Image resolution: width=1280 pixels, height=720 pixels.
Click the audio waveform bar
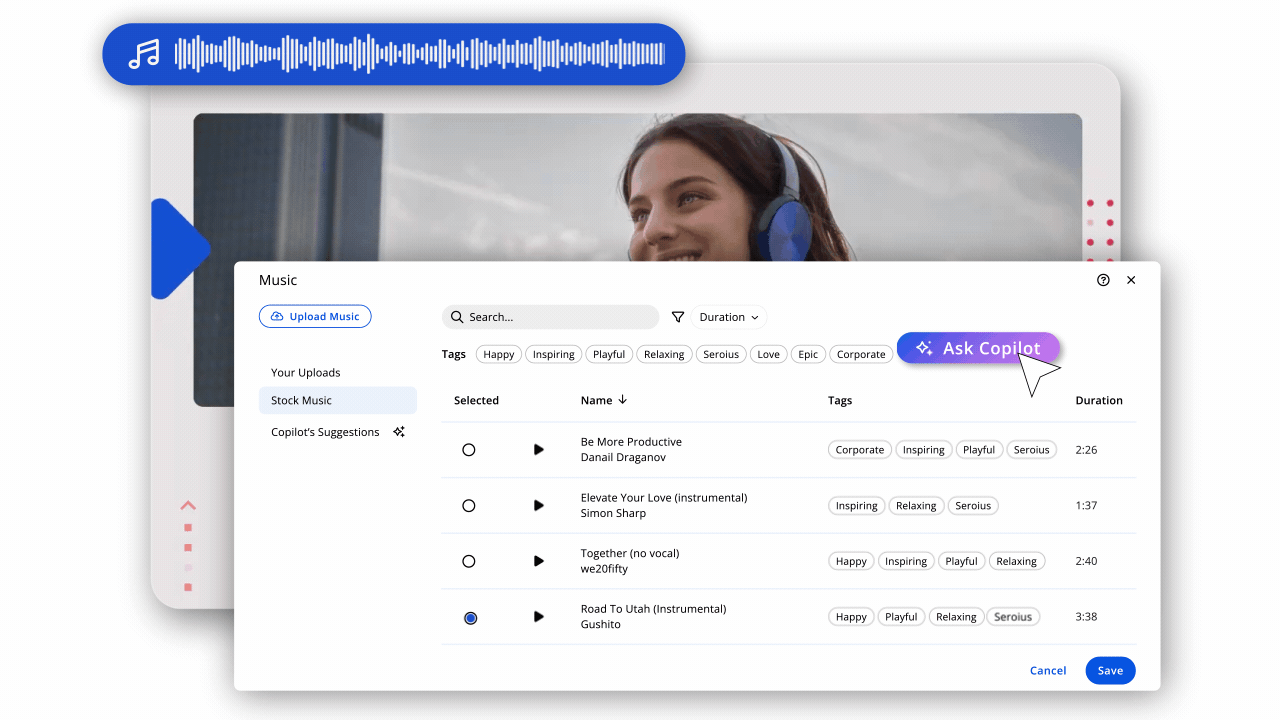tap(420, 54)
